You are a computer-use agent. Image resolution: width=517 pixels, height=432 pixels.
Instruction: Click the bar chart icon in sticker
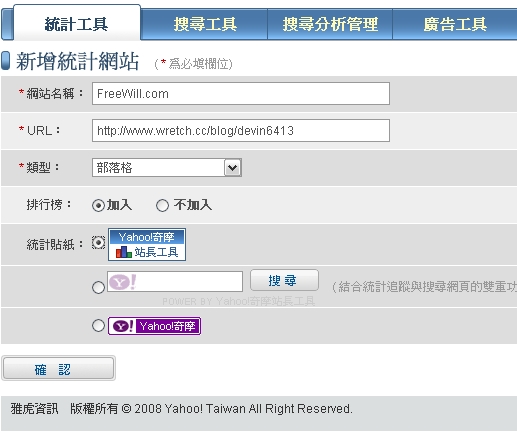click(x=124, y=252)
